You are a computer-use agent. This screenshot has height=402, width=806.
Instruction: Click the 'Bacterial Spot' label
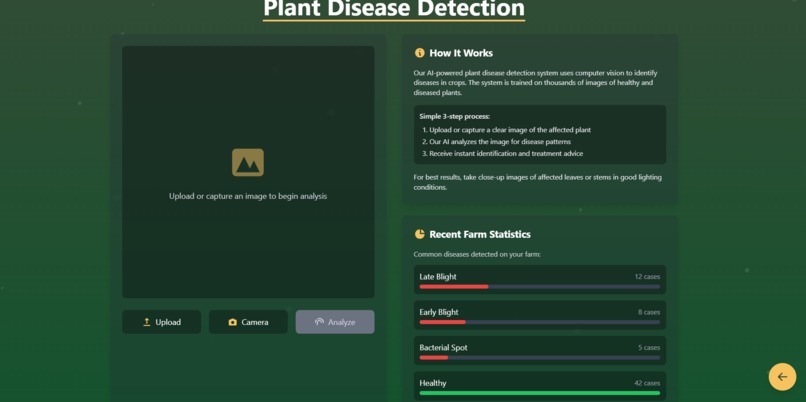[444, 348]
